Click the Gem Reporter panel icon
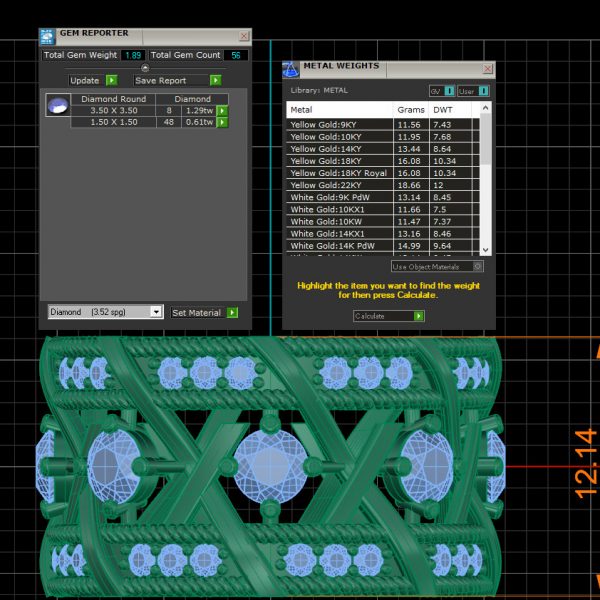Viewport: 600px width, 600px height. click(x=47, y=36)
